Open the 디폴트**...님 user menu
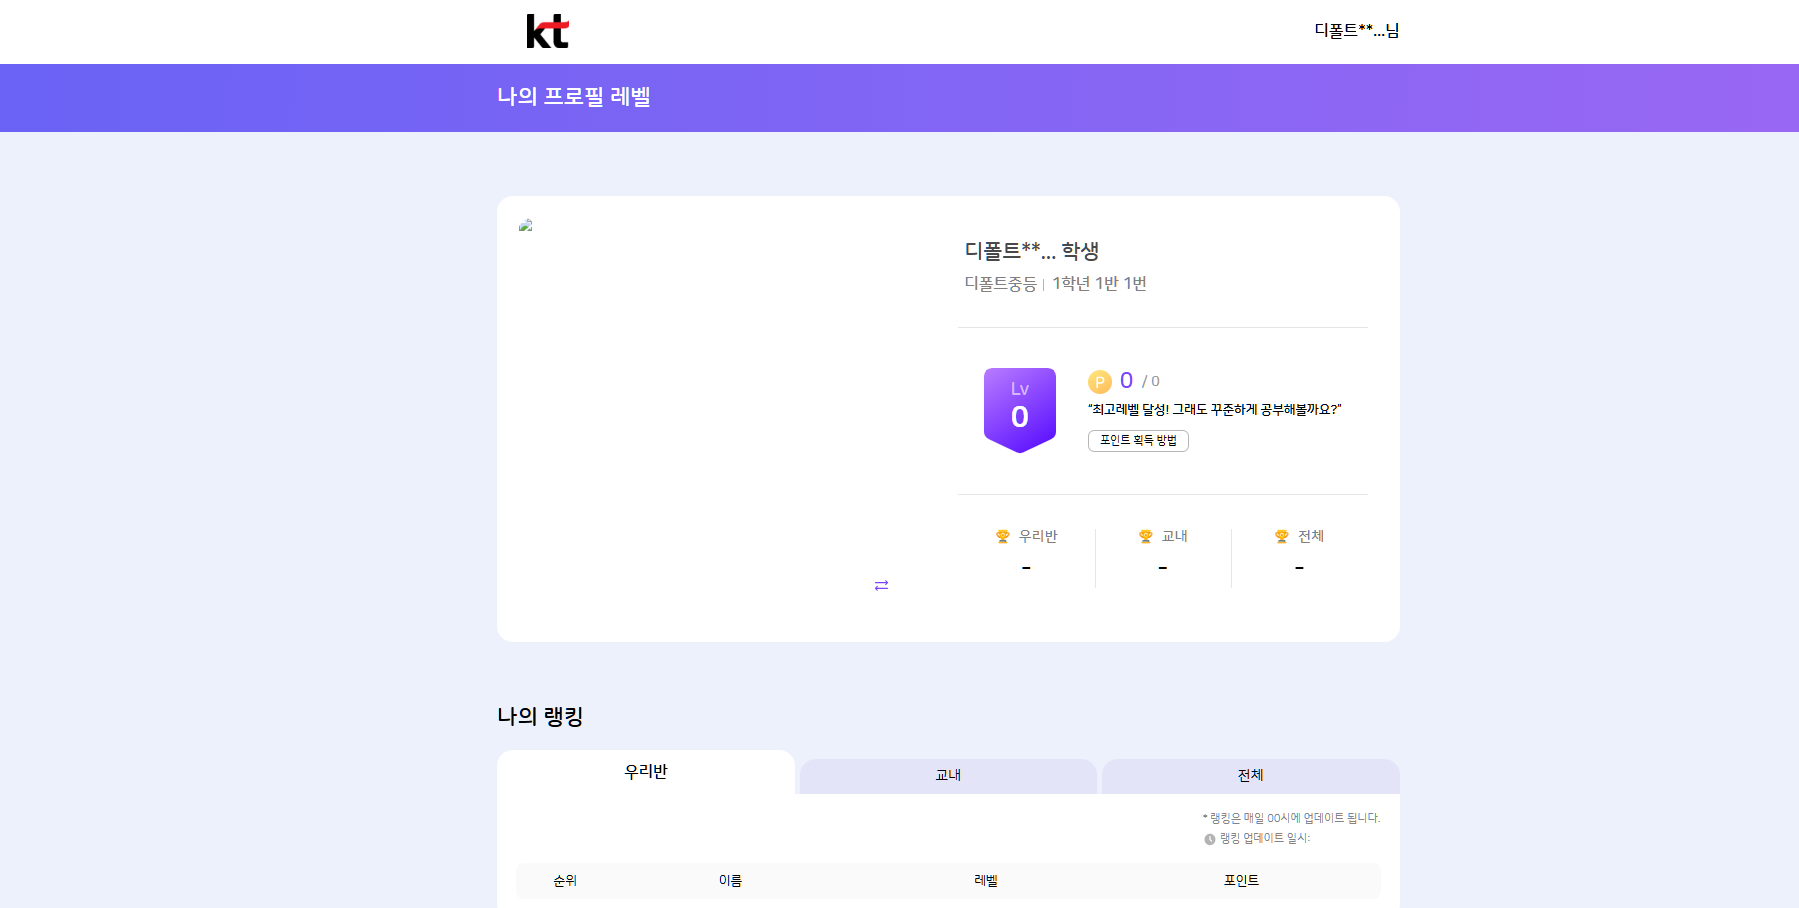The image size is (1799, 908). [x=1356, y=31]
